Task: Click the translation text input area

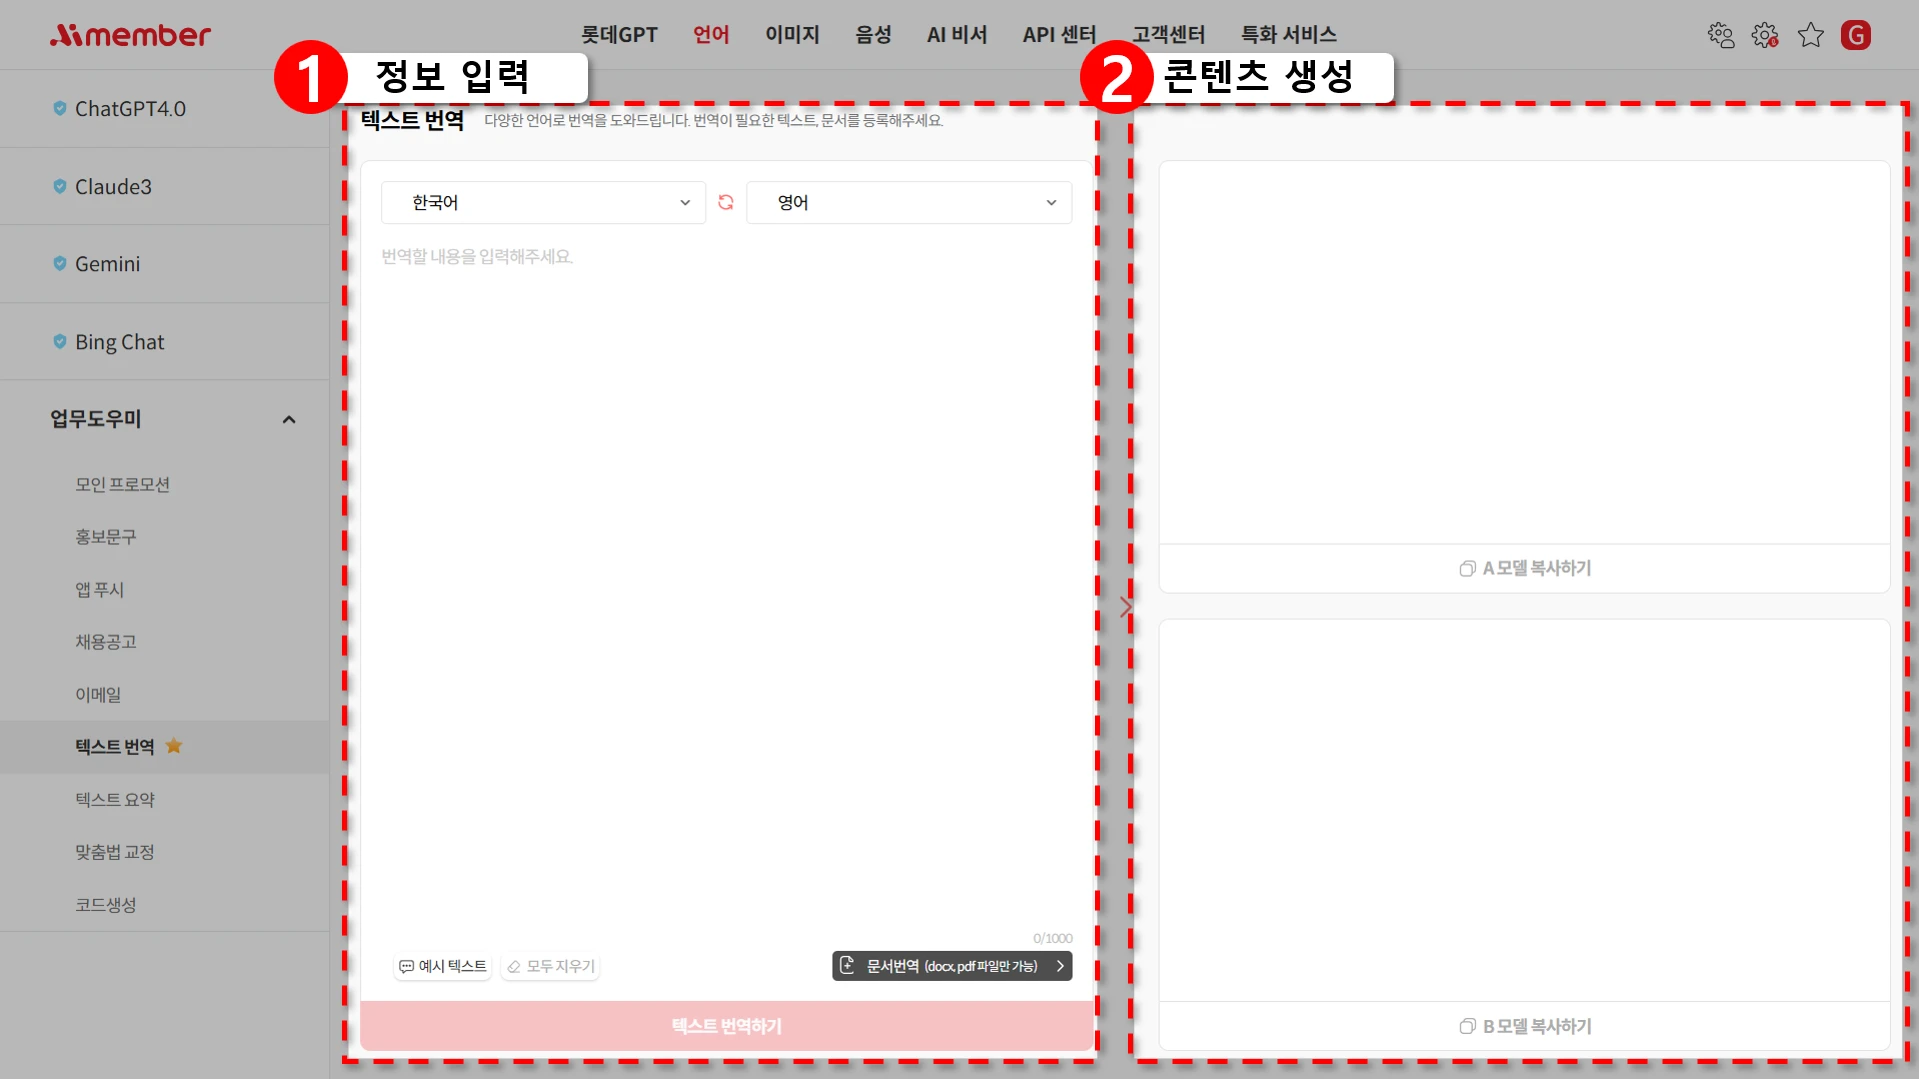Action: click(726, 580)
